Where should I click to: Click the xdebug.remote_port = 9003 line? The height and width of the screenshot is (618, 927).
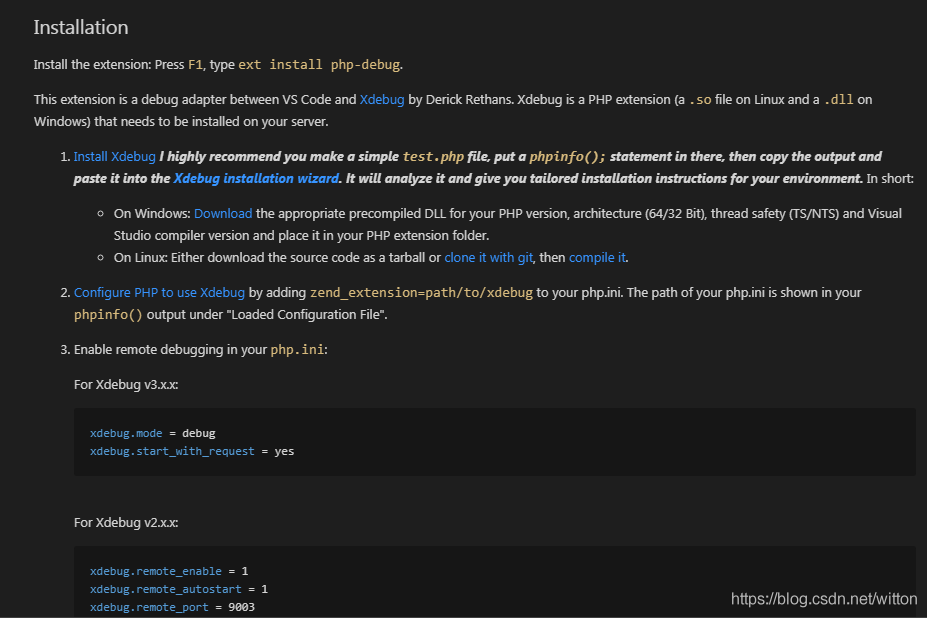coord(172,607)
